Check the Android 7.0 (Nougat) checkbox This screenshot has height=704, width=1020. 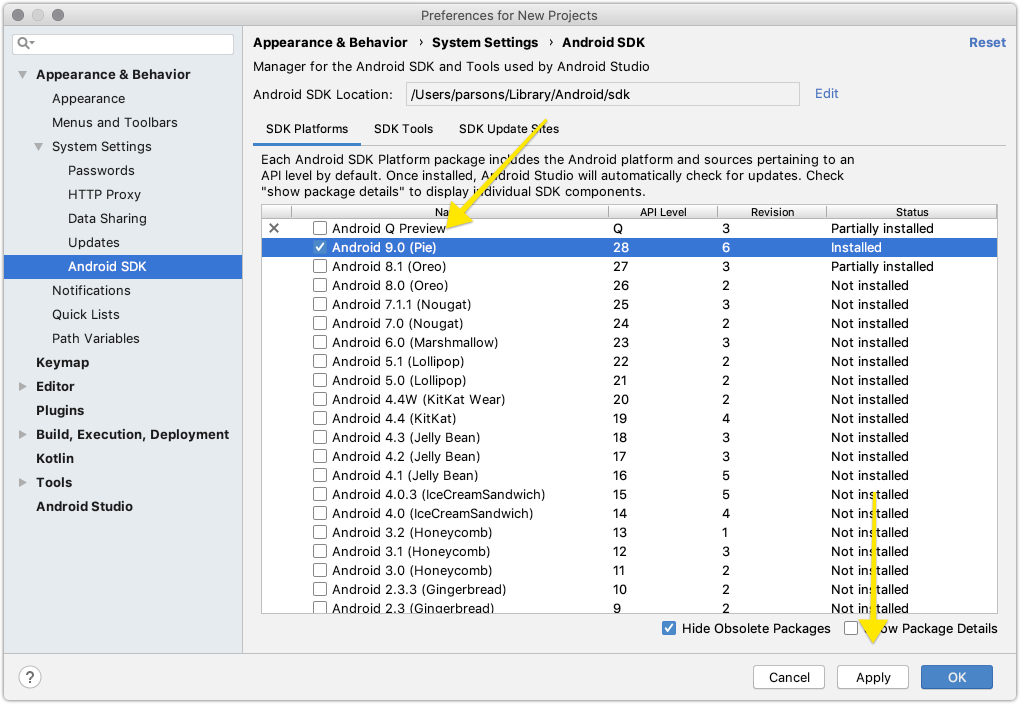point(319,323)
